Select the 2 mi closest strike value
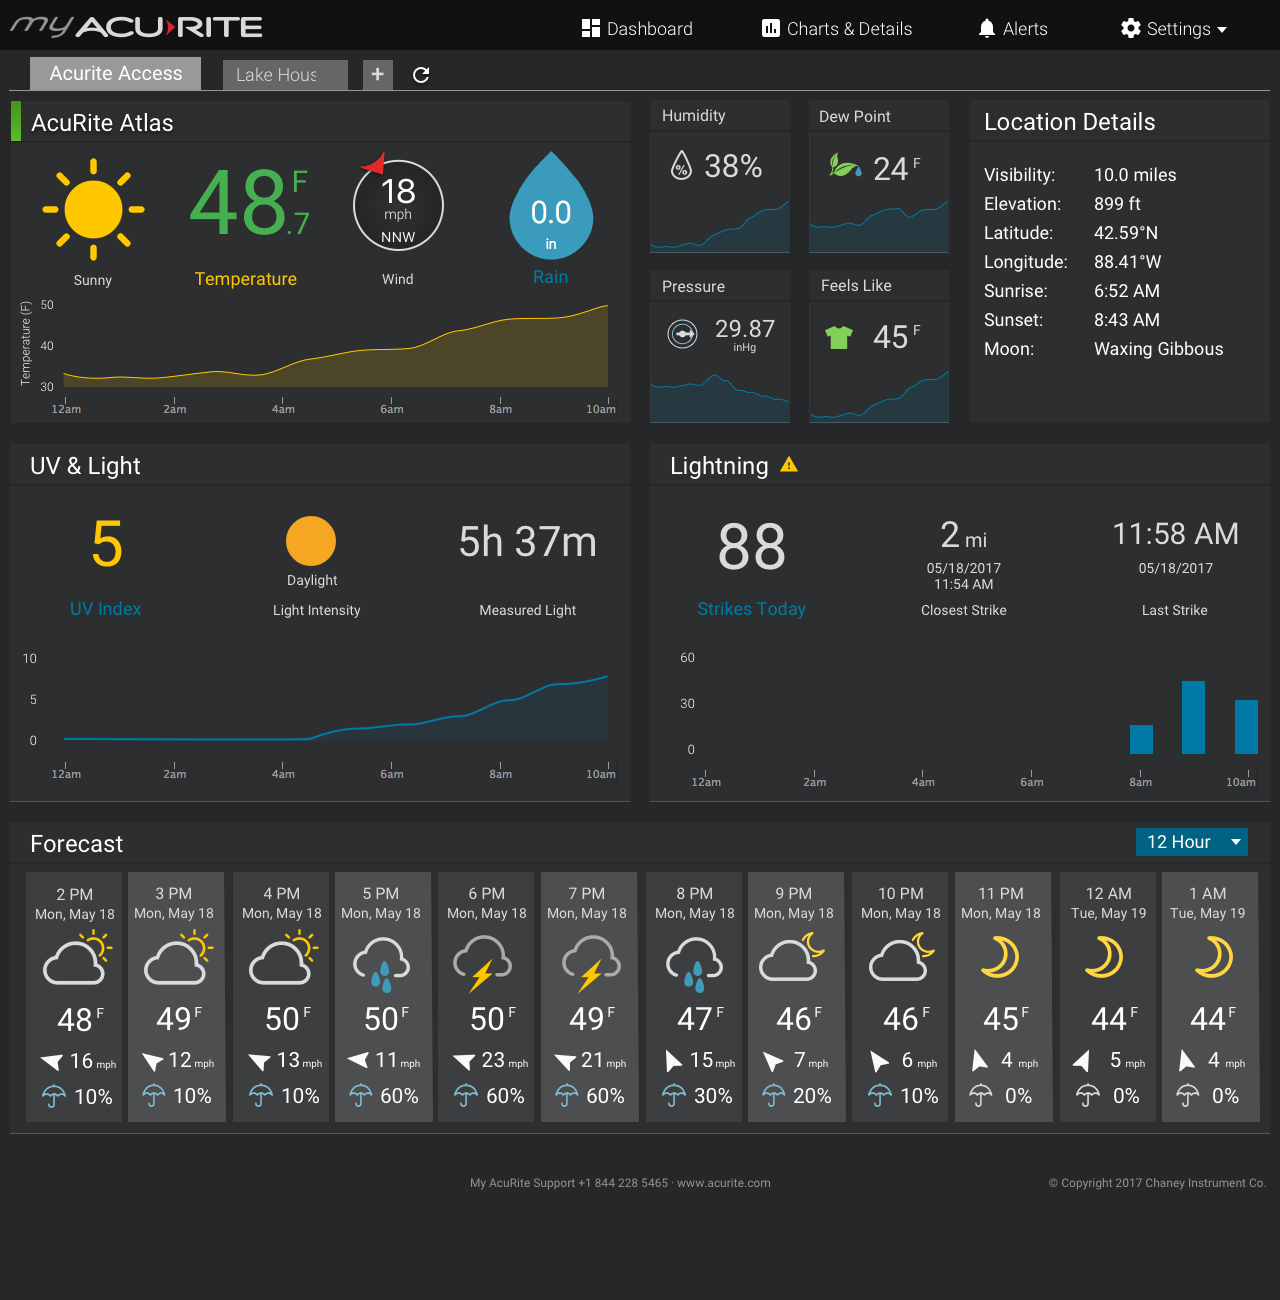Image resolution: width=1280 pixels, height=1300 pixels. click(964, 536)
